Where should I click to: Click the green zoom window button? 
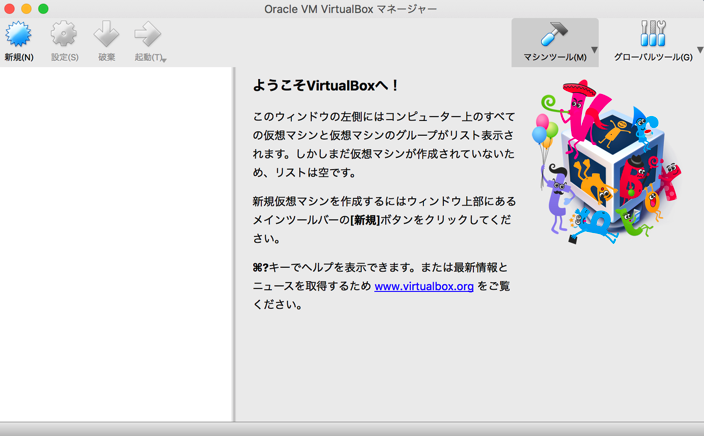point(43,9)
